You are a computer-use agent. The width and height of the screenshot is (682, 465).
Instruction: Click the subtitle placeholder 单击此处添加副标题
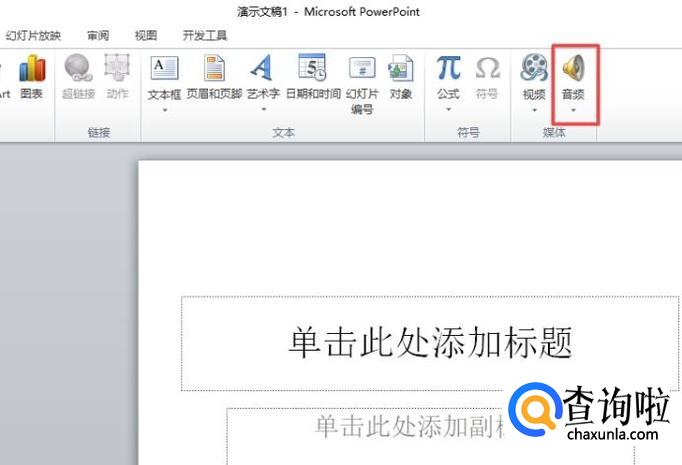pos(430,436)
